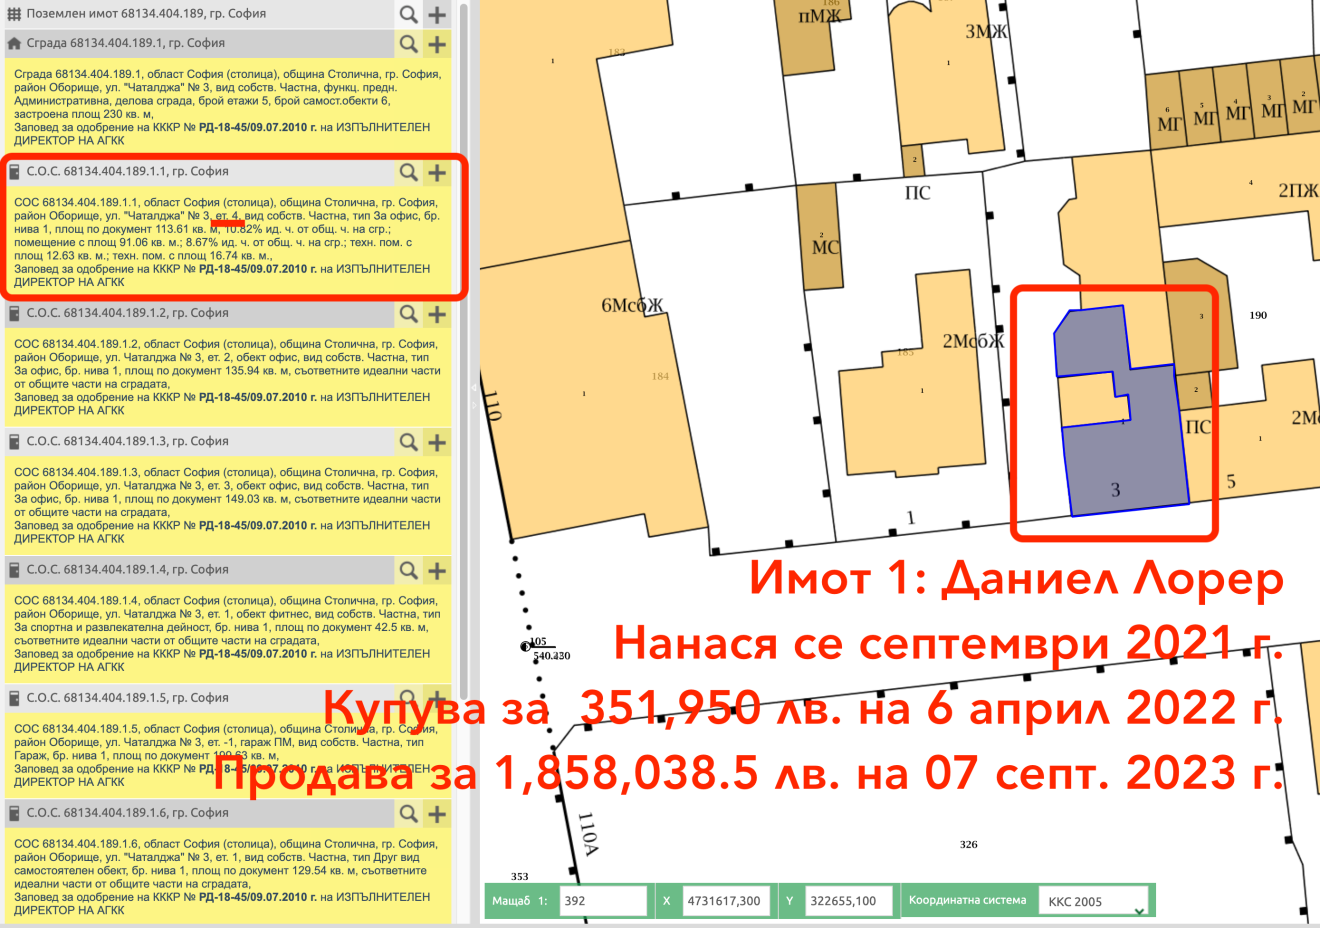Click the scale input field showing 392
Image resolution: width=1320 pixels, height=928 pixels.
pyautogui.click(x=602, y=901)
